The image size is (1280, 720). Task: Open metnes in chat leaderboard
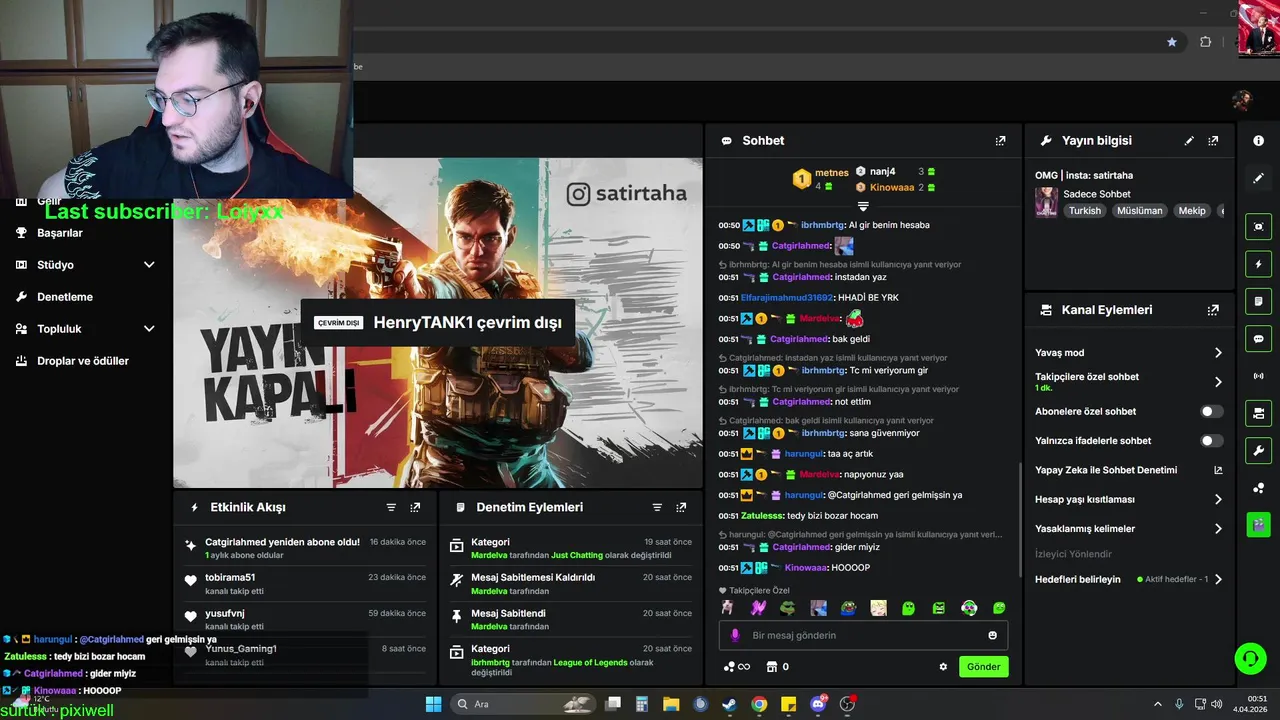(x=831, y=173)
